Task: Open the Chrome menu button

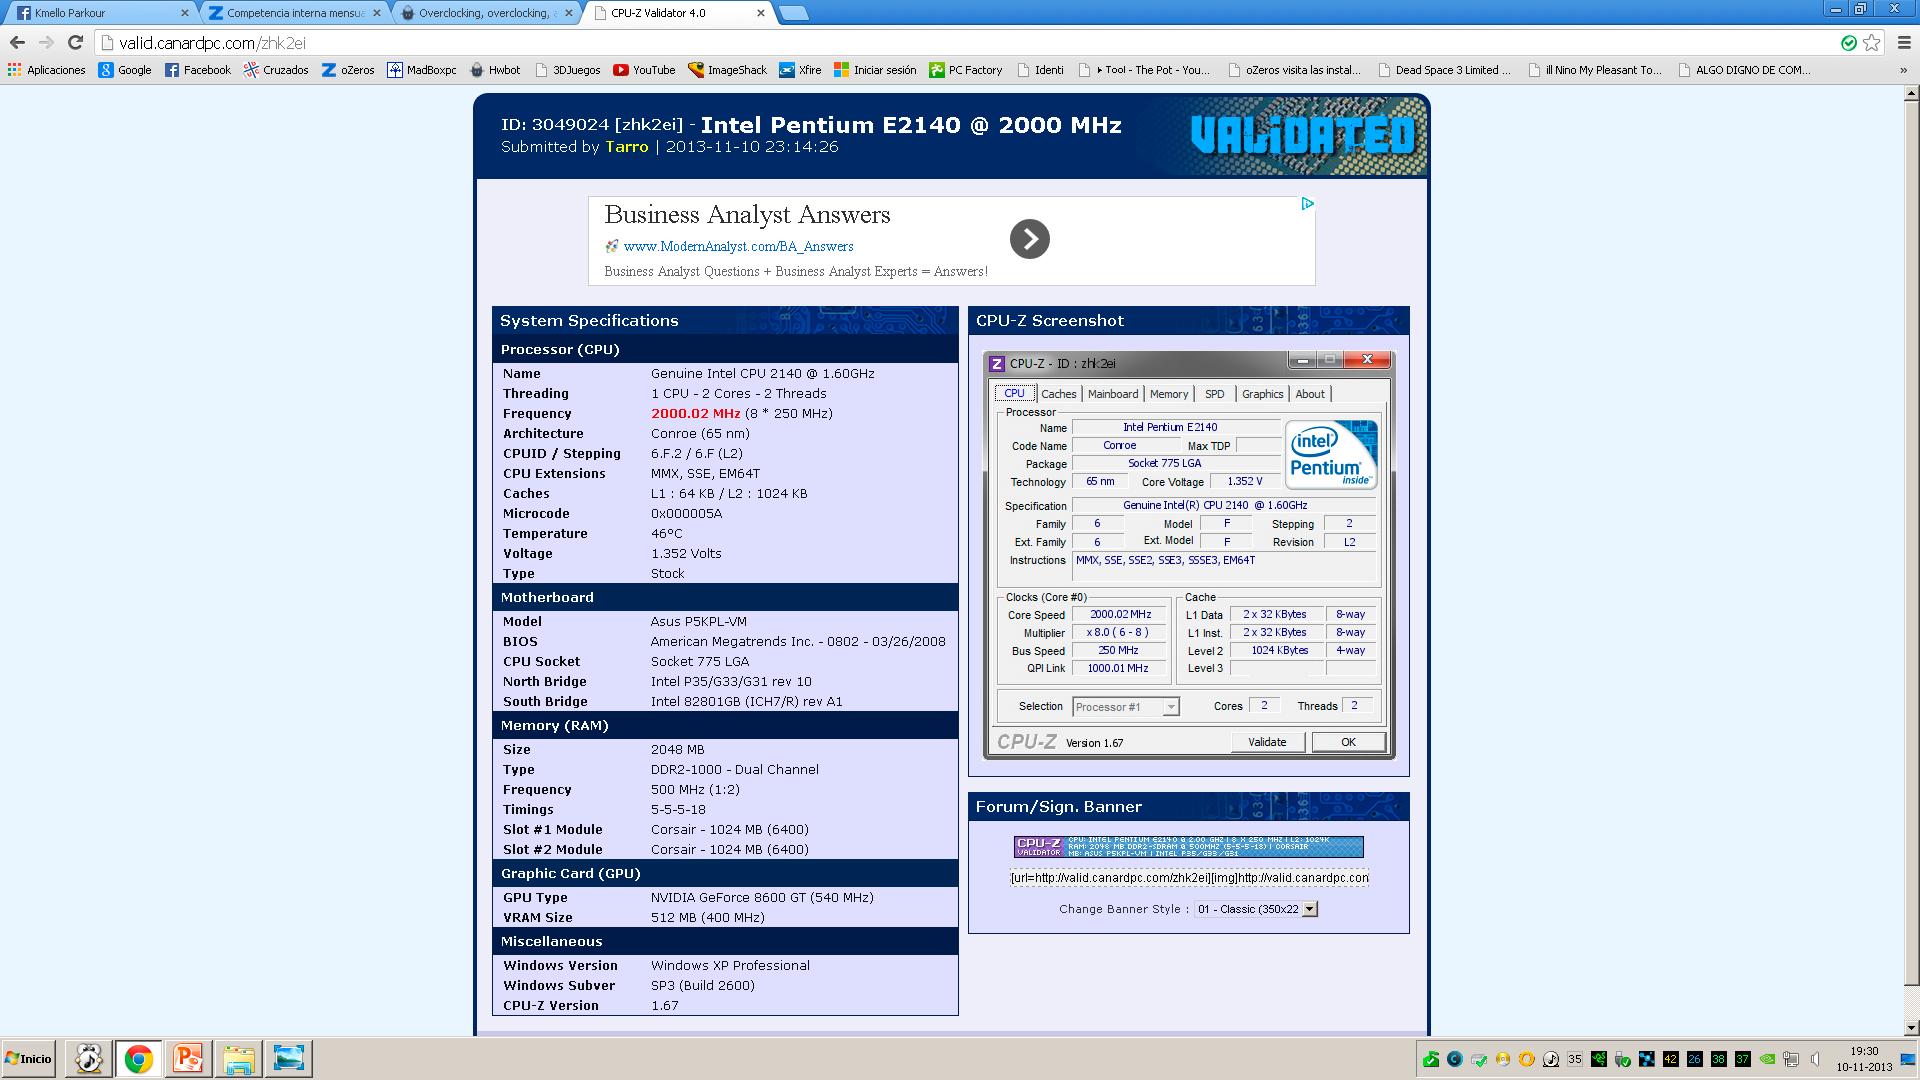Action: tap(1904, 43)
